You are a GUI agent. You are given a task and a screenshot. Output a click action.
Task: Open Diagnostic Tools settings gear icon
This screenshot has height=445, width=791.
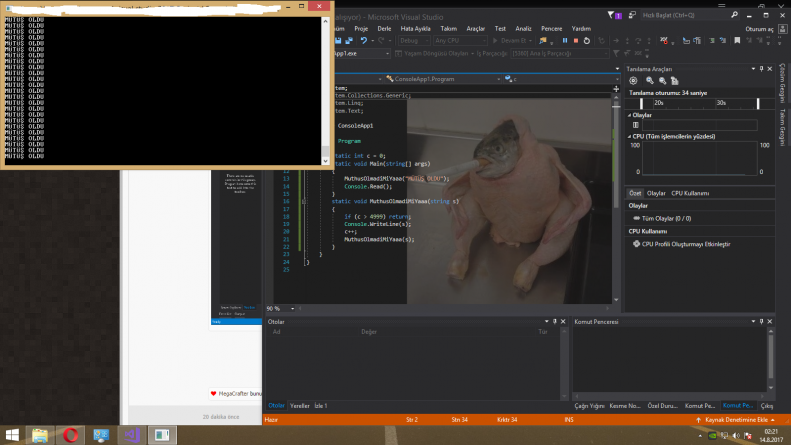point(633,81)
